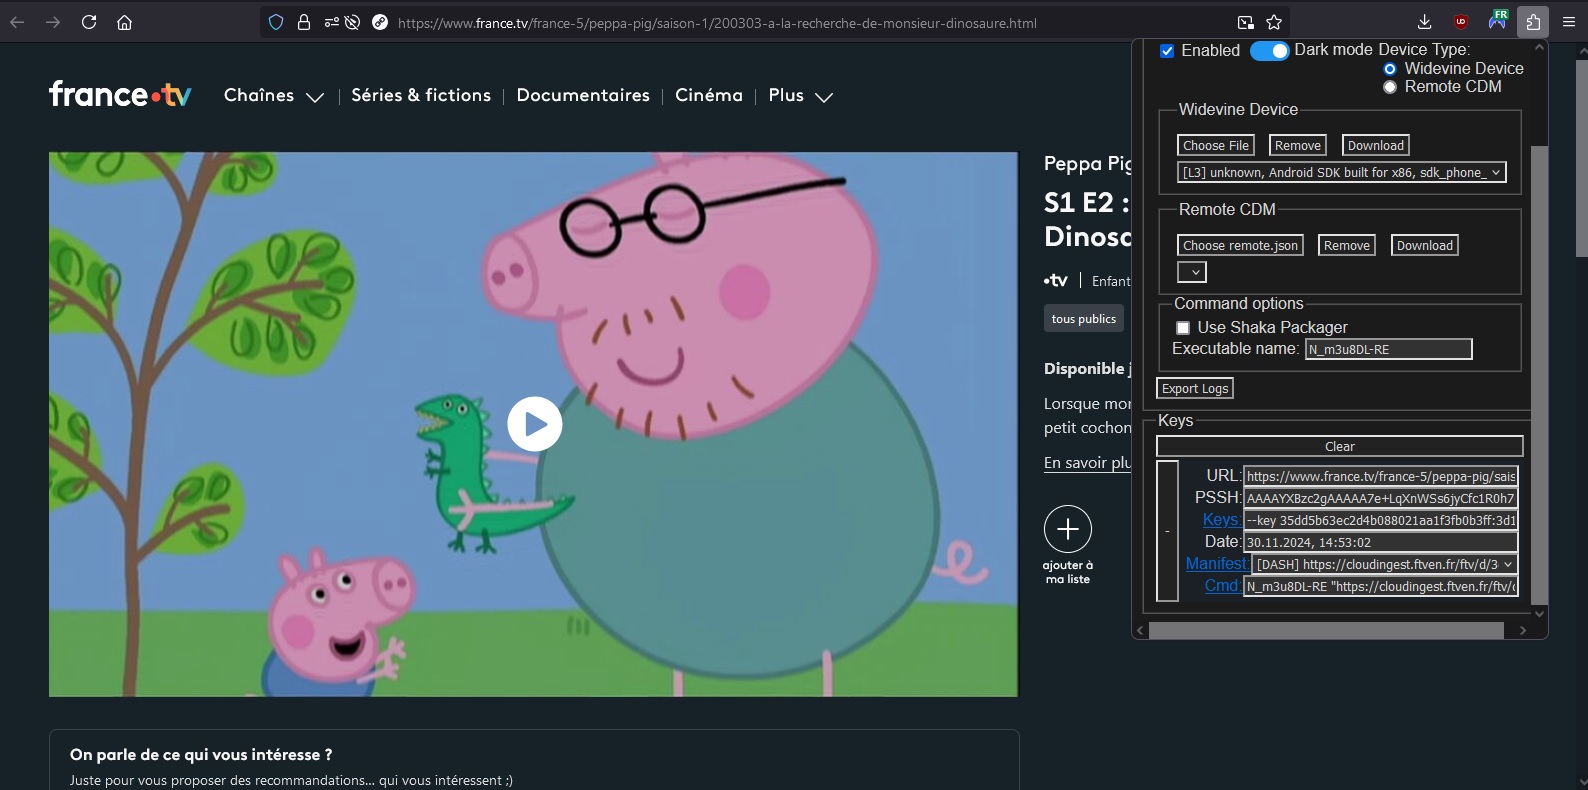Select the Remote CDM radio button

coord(1389,87)
